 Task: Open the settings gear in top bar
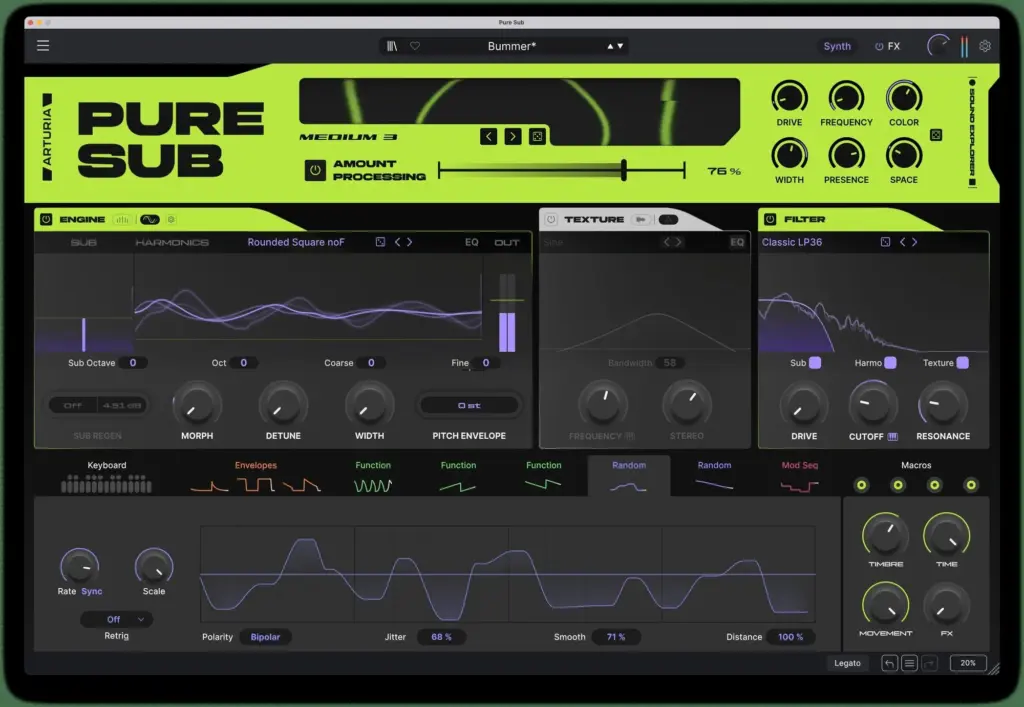tap(985, 46)
